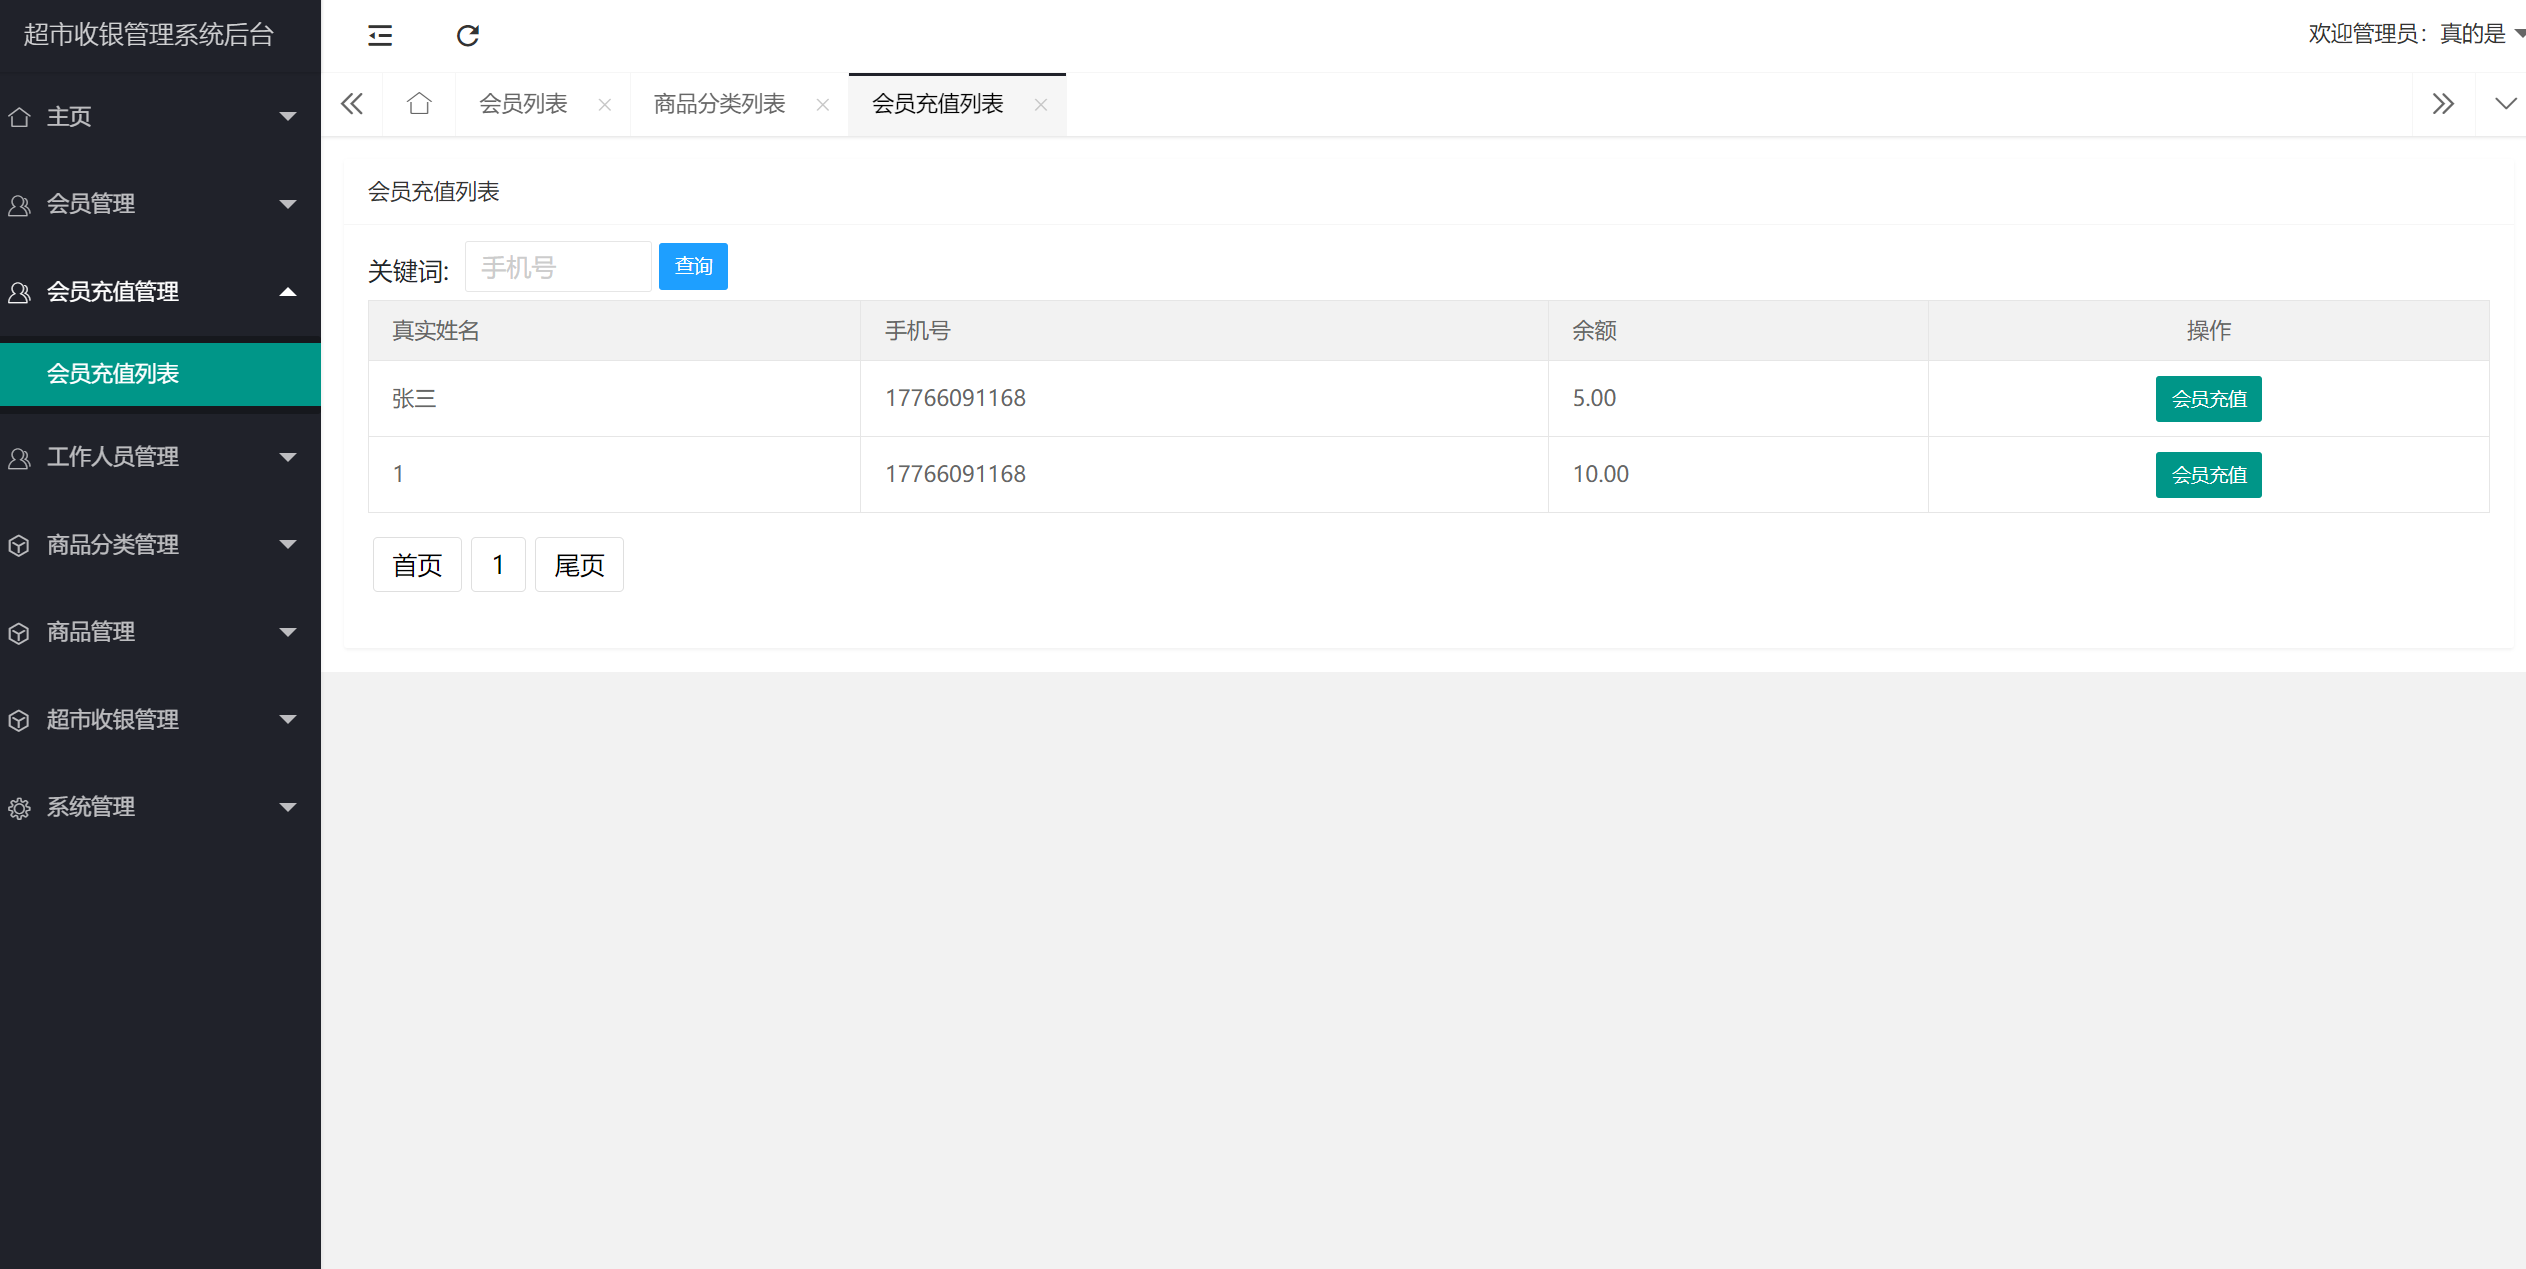Open tab options chevron dropdown
The width and height of the screenshot is (2526, 1269).
2505,104
